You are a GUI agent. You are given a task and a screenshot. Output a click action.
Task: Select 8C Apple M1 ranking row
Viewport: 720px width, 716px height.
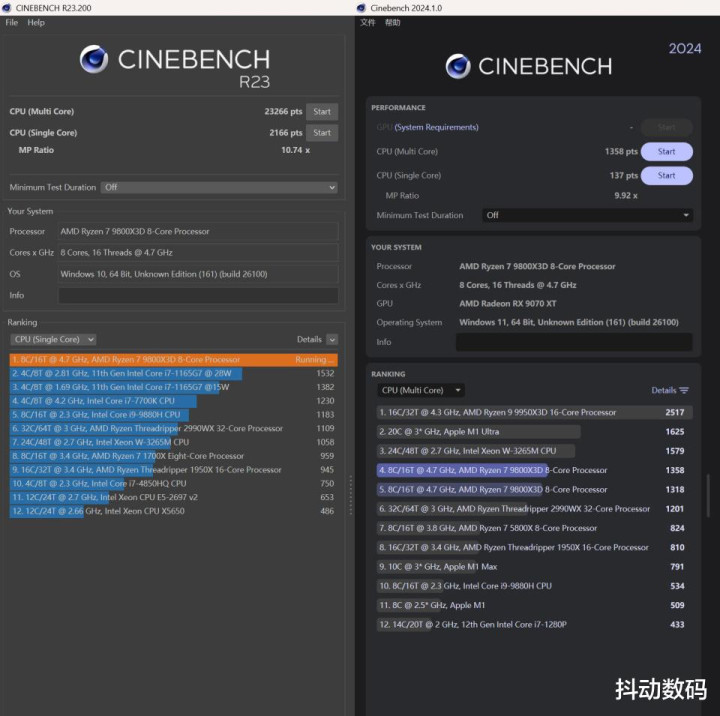[534, 605]
